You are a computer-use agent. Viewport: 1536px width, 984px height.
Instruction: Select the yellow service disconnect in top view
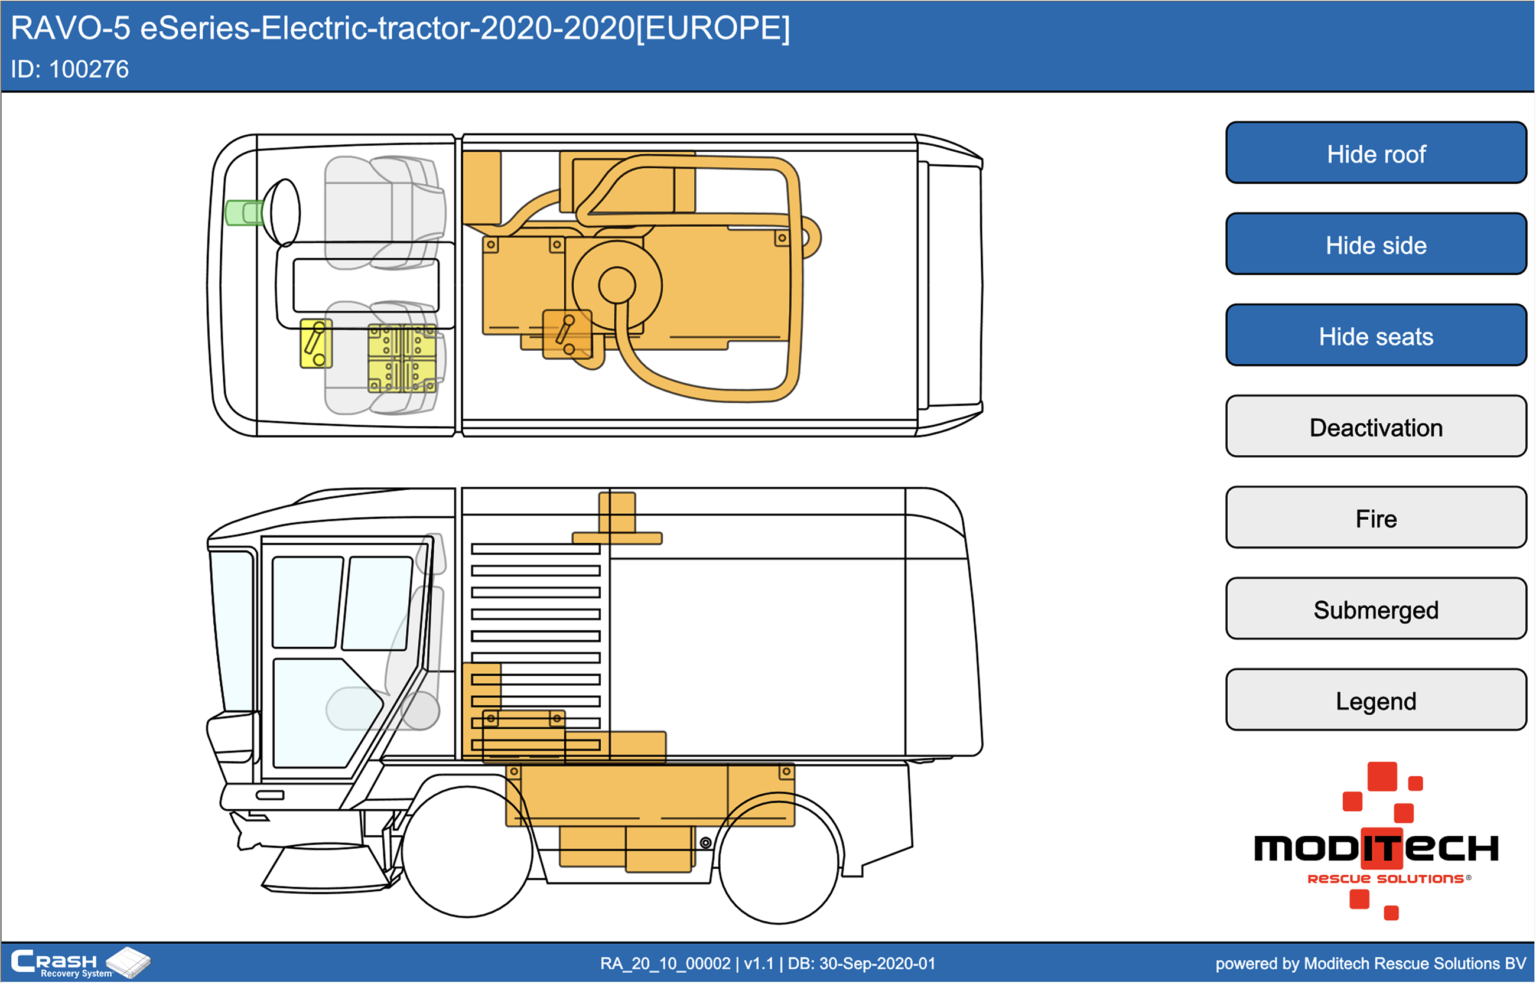[x=316, y=344]
